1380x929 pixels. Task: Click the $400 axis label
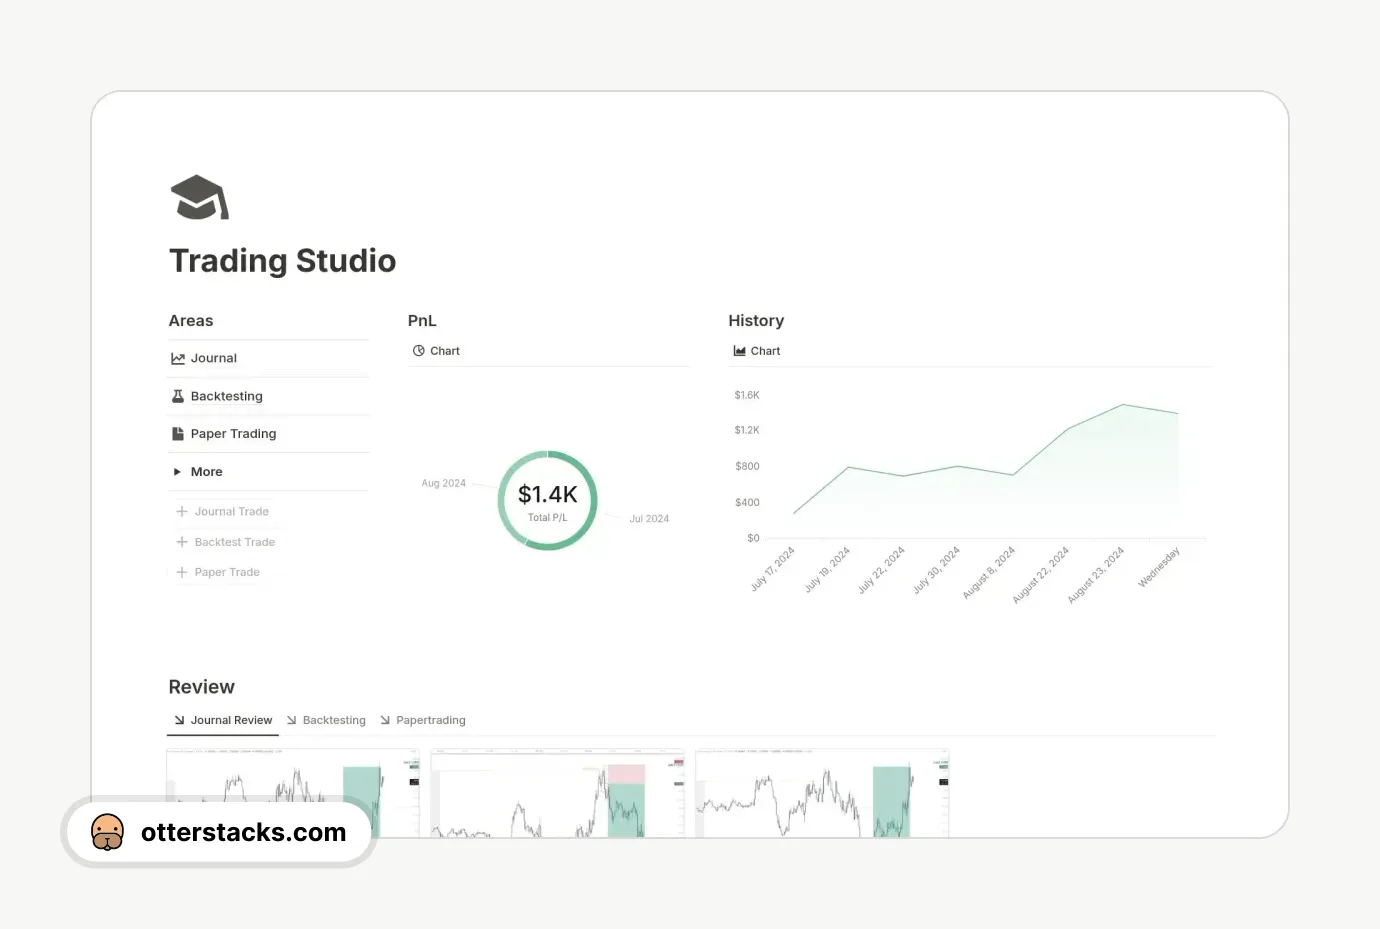tap(747, 502)
